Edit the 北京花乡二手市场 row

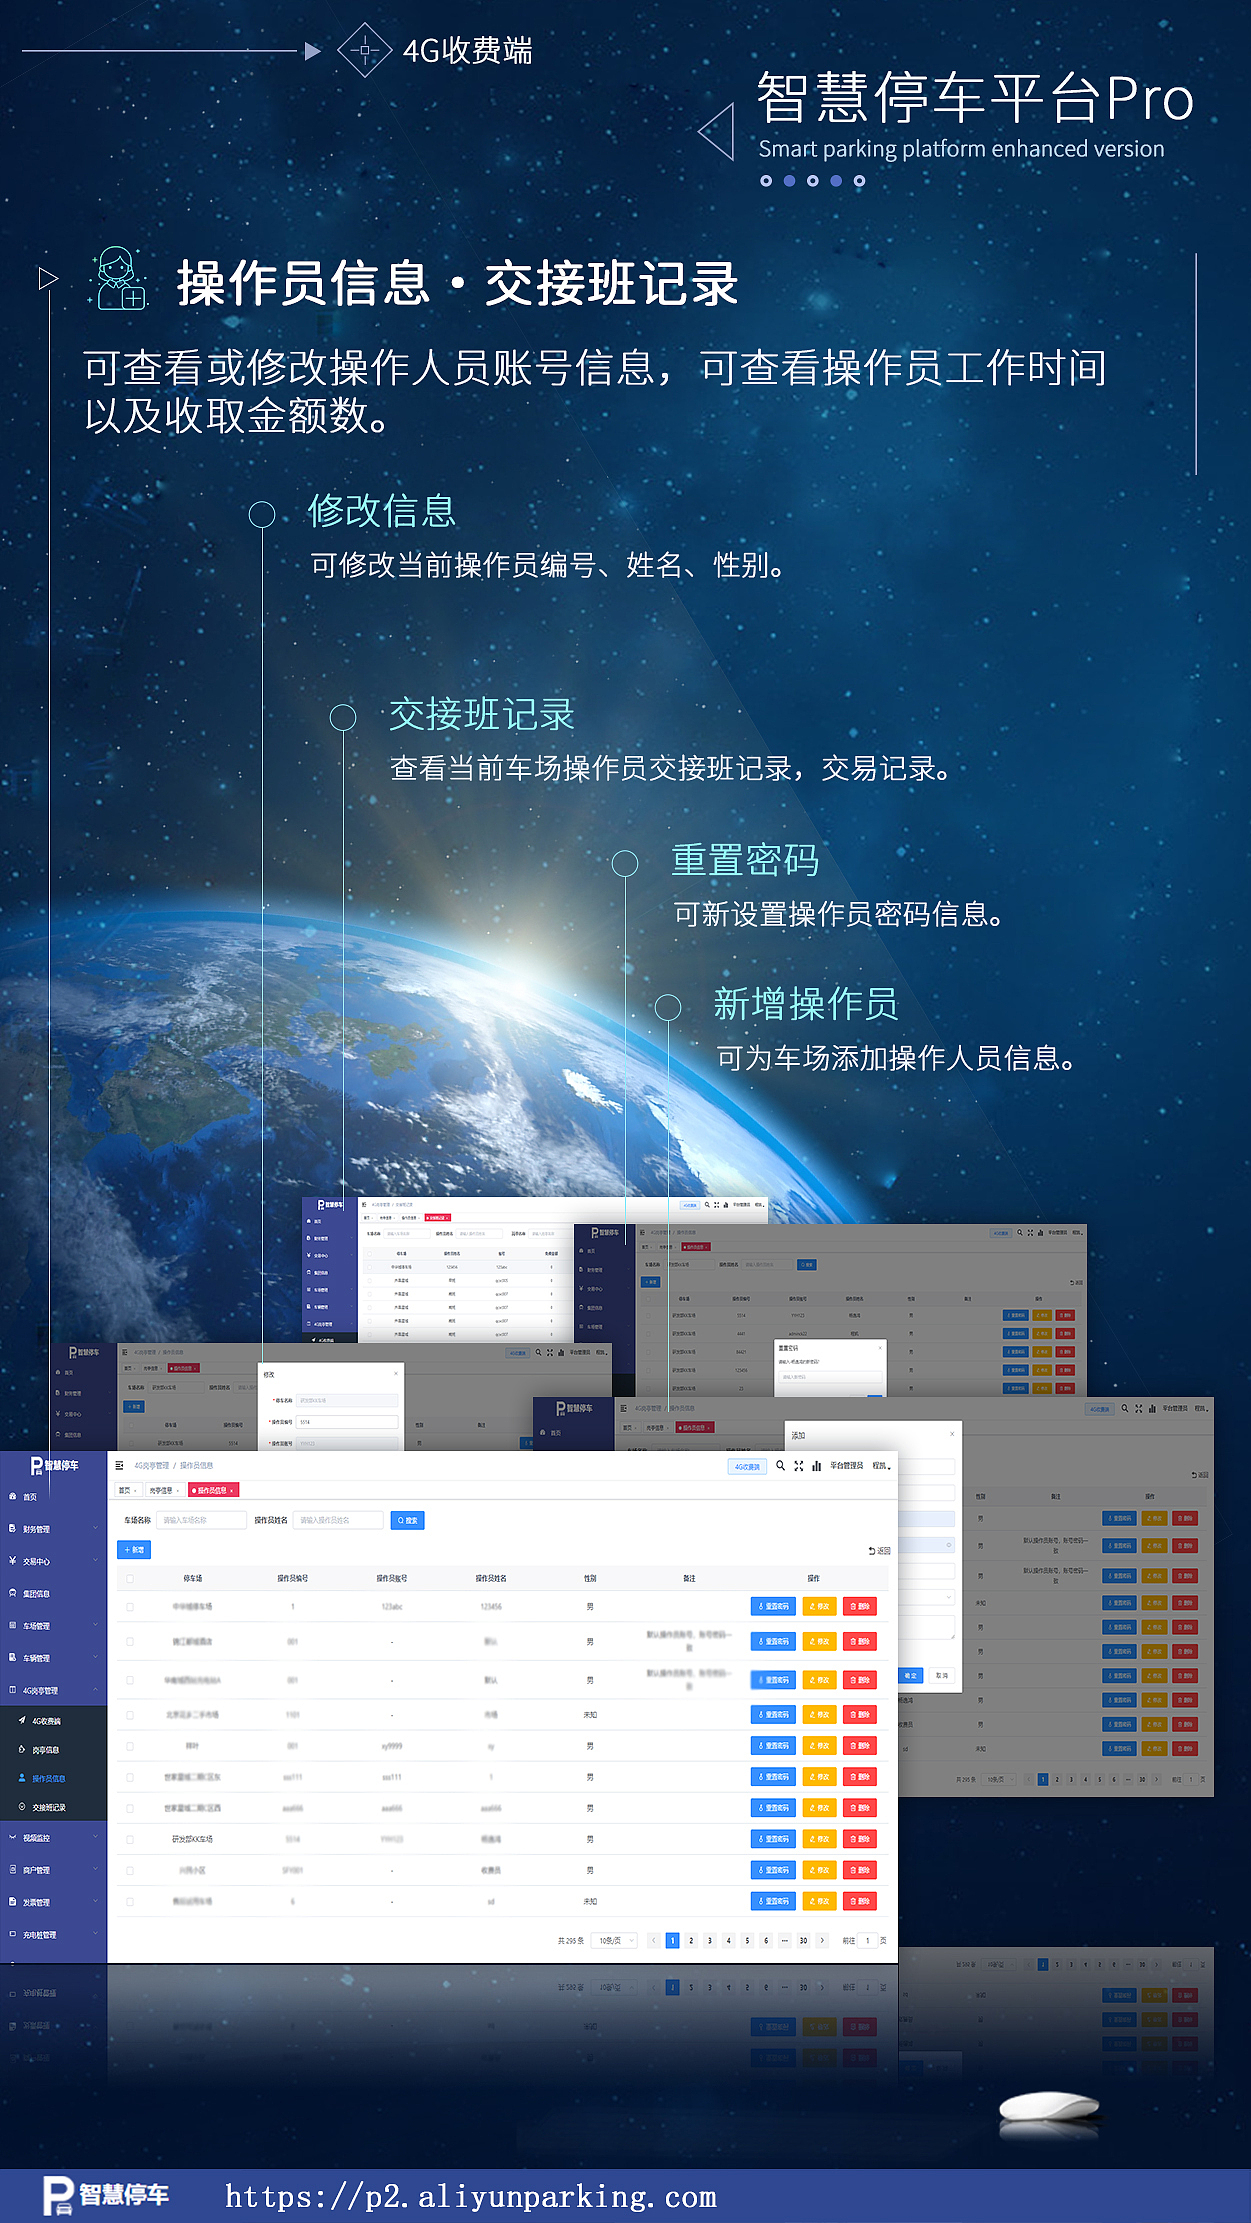(x=819, y=1714)
